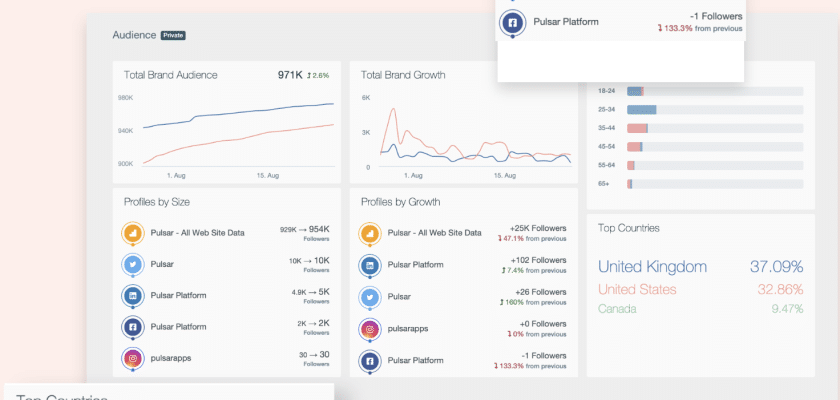Click the 971K total audience value
This screenshot has width=840, height=400.
pos(289,75)
